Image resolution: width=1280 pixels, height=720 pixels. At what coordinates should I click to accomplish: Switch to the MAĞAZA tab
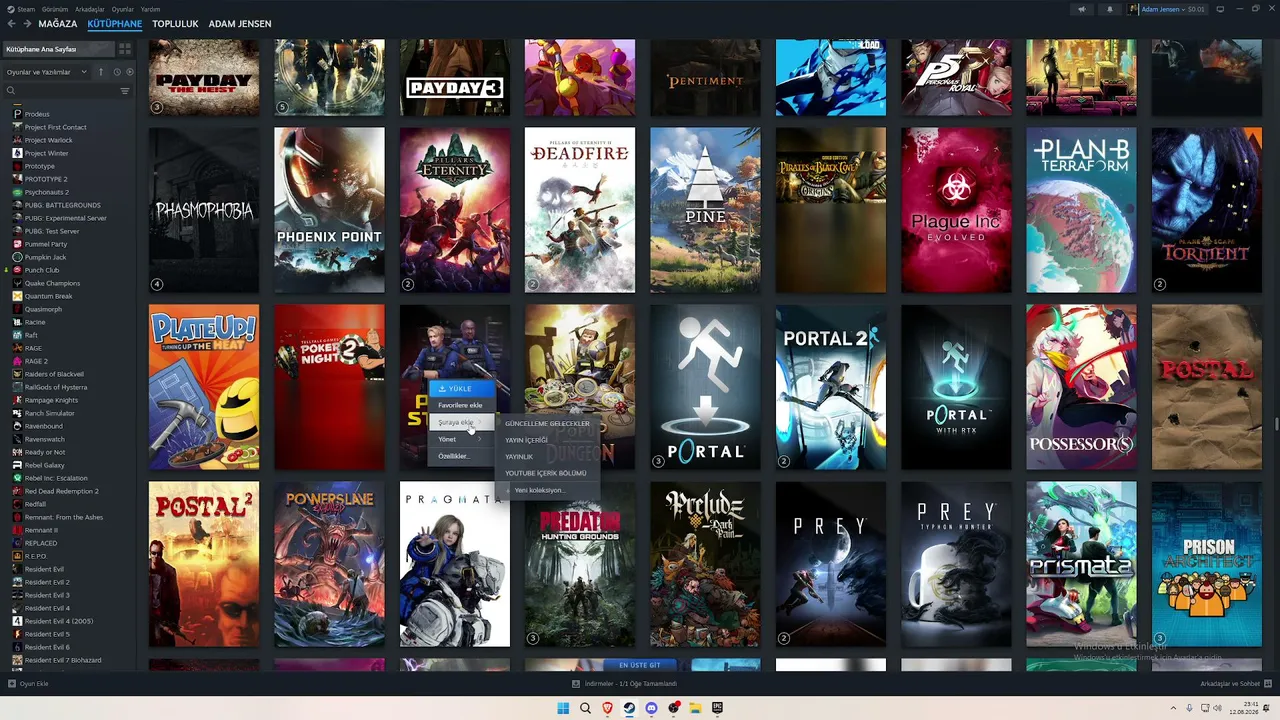[x=57, y=23]
